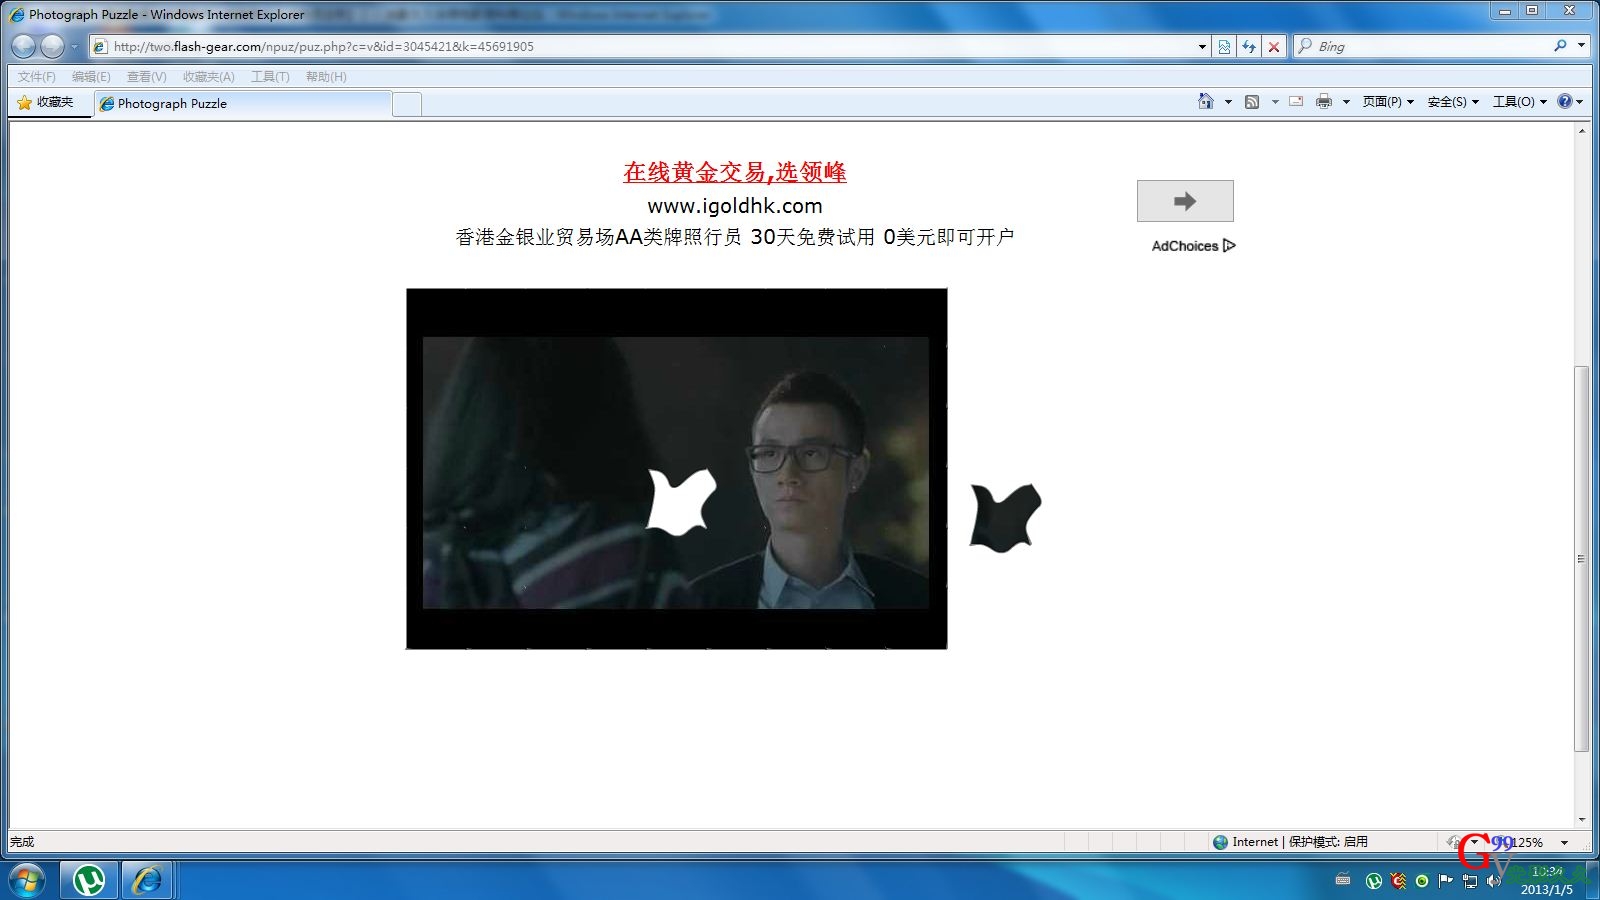This screenshot has height=900, width=1600.
Task: Open the 125% zoom level dropdown
Action: [1564, 843]
